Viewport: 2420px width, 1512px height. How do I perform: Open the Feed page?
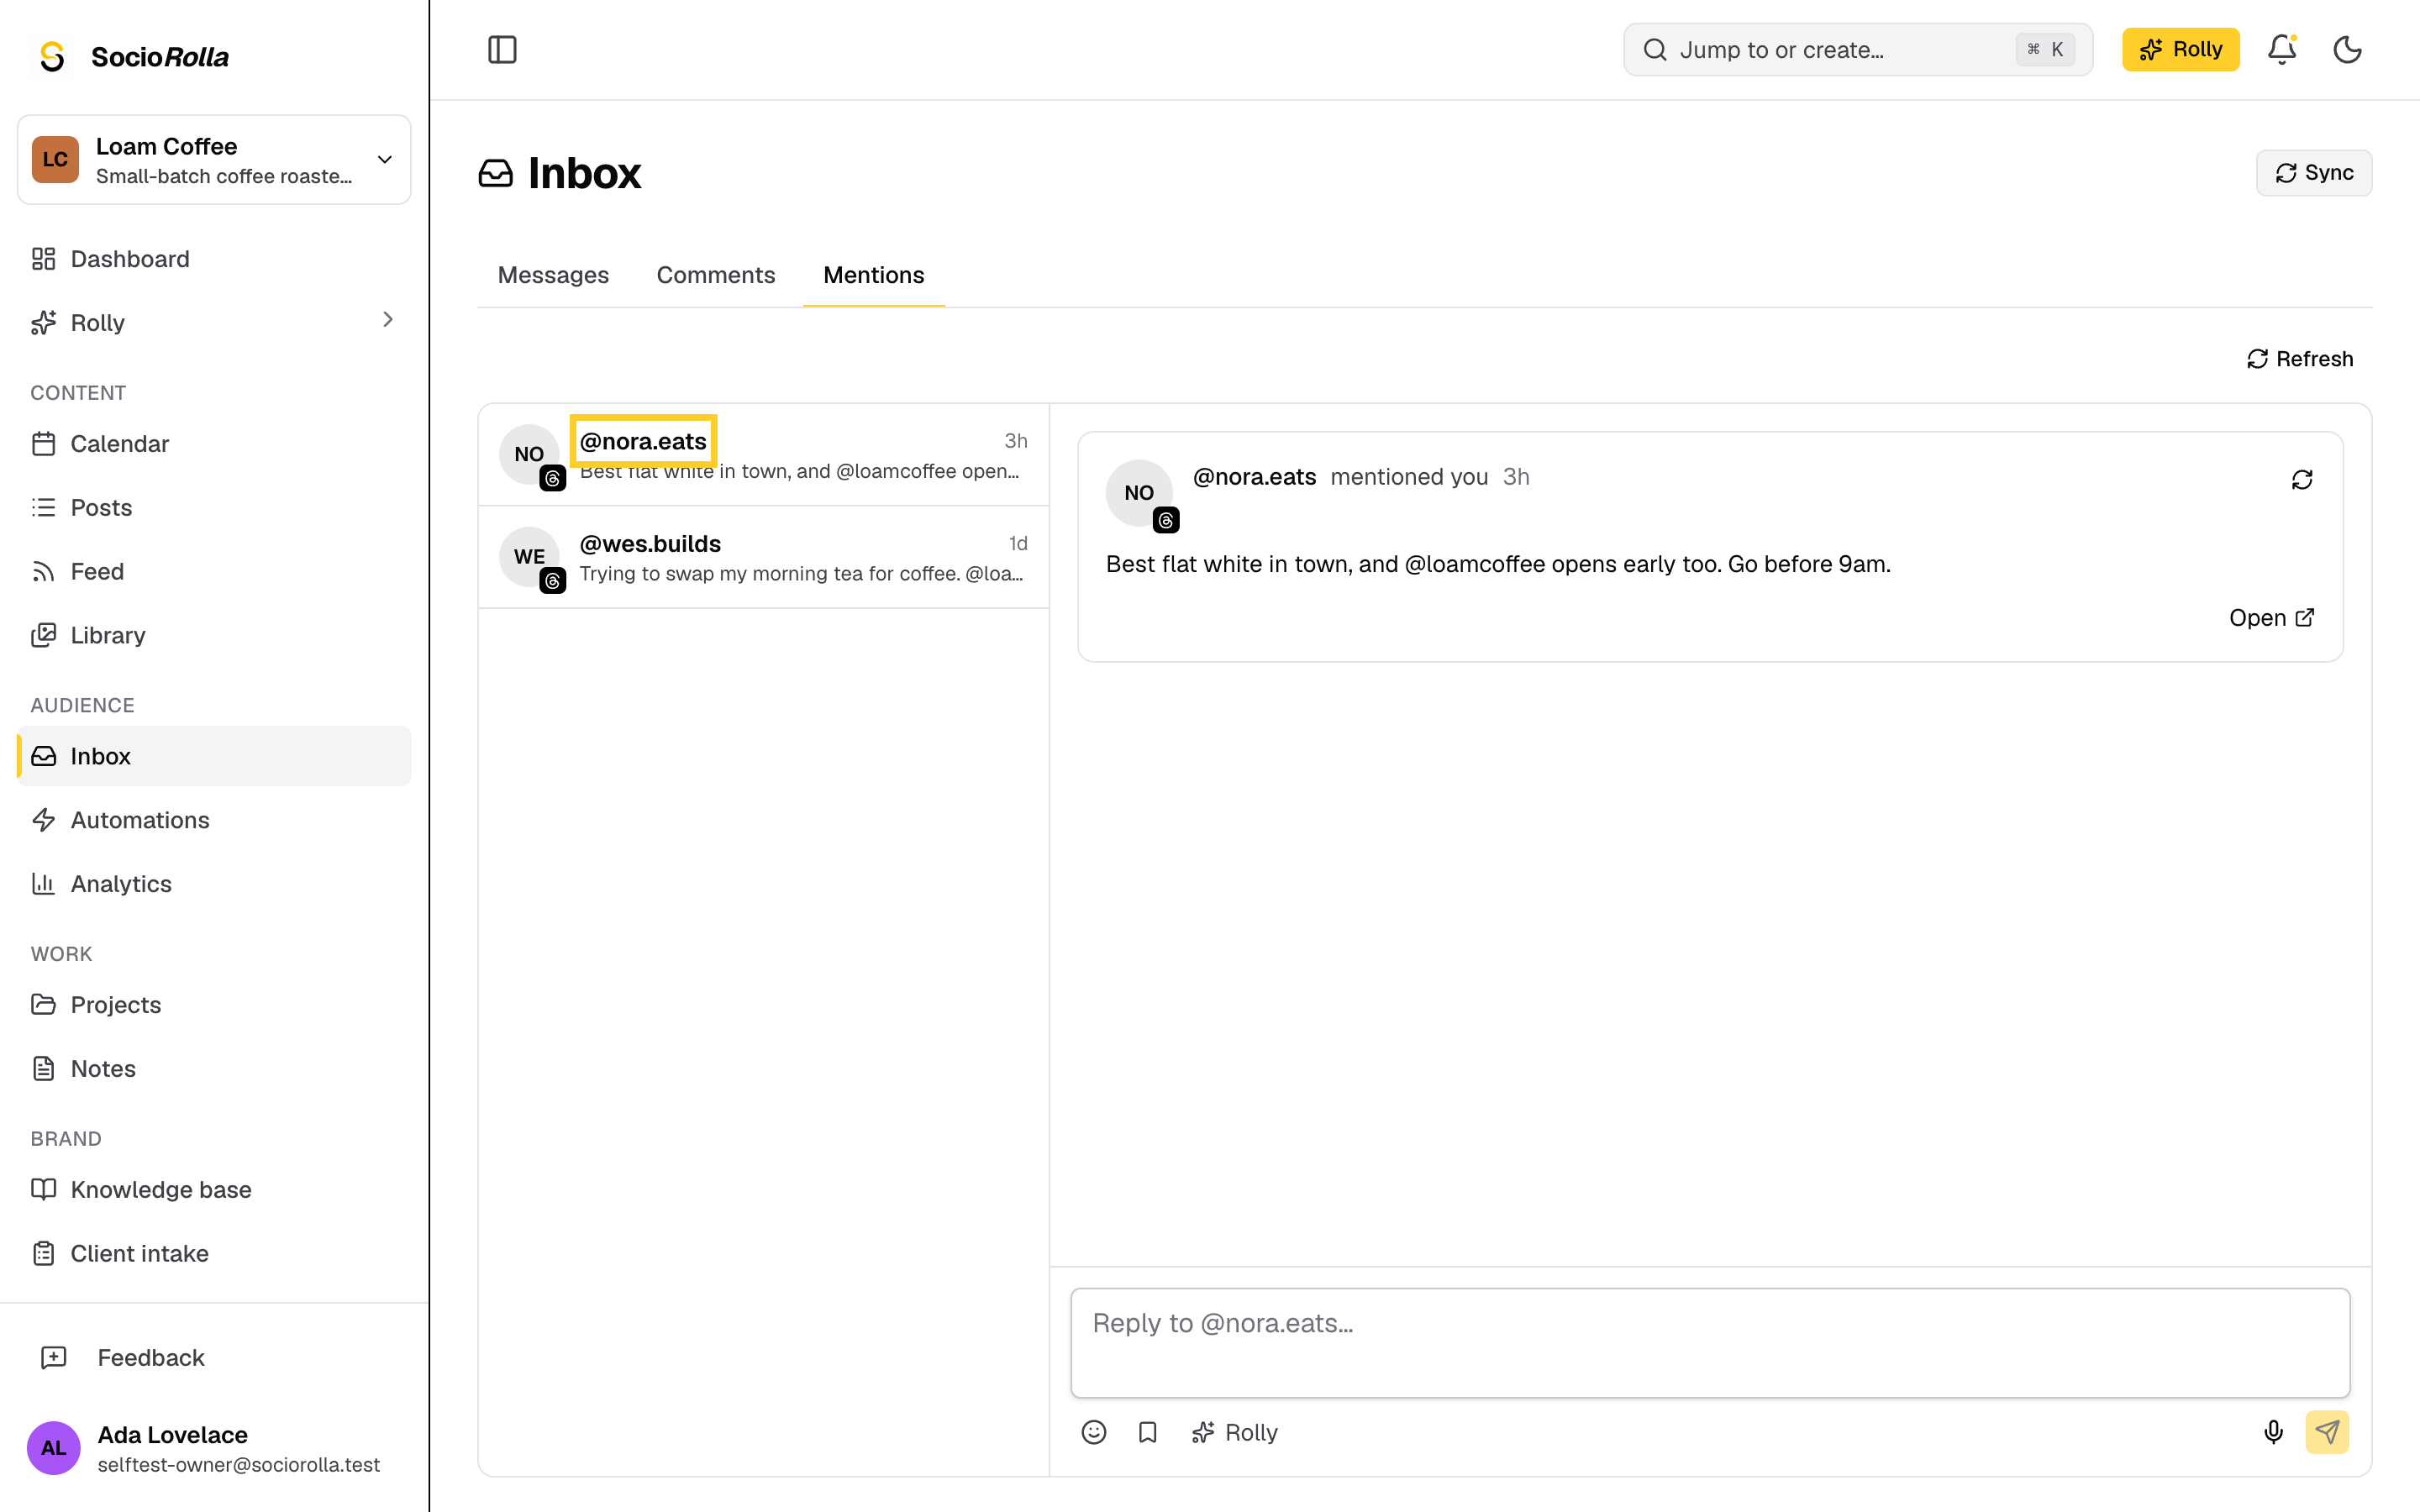214,572
